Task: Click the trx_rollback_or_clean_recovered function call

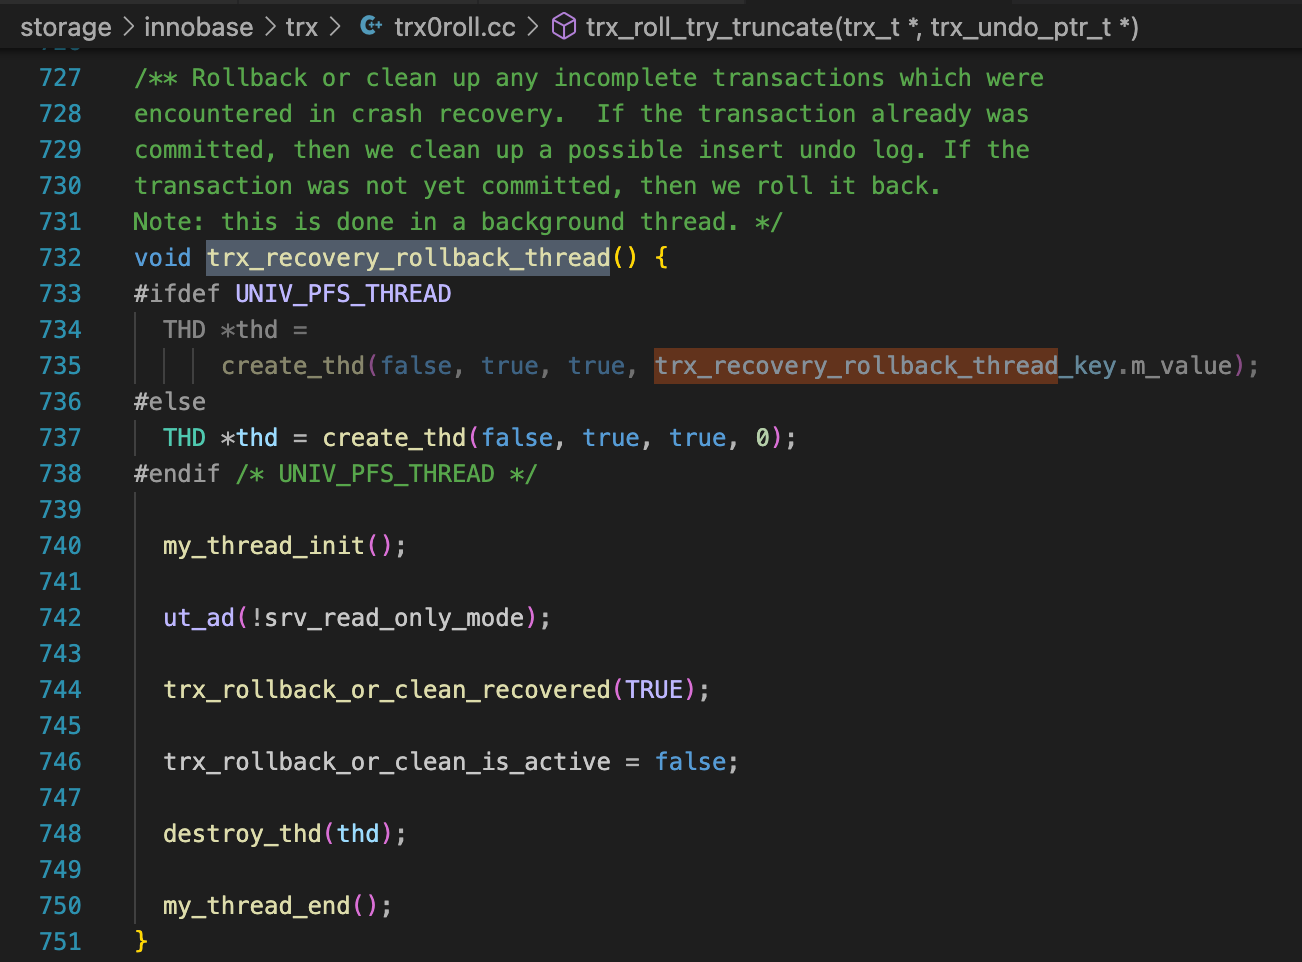Action: point(386,690)
